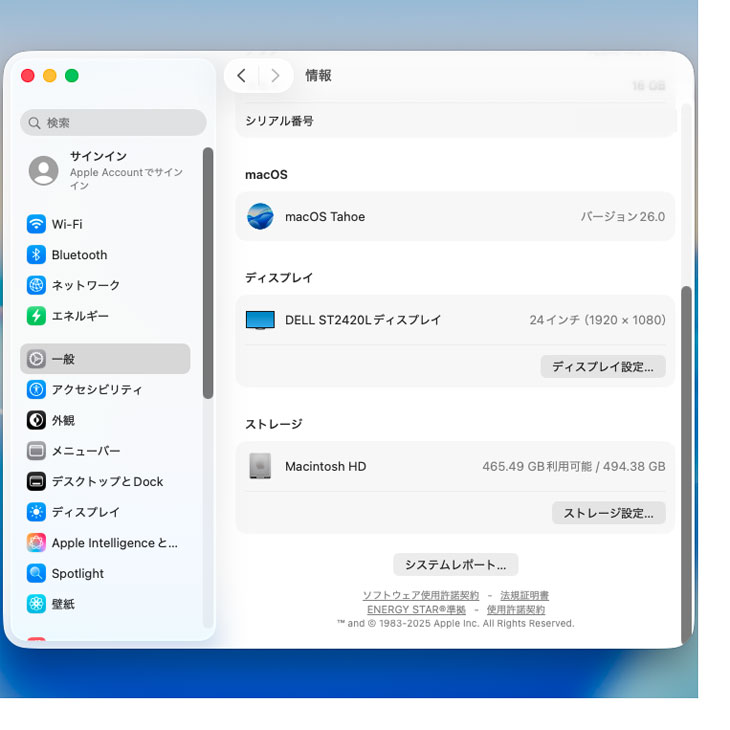Click the 壁紙 wallpaper icon
The width and height of the screenshot is (730, 730).
(x=36, y=604)
